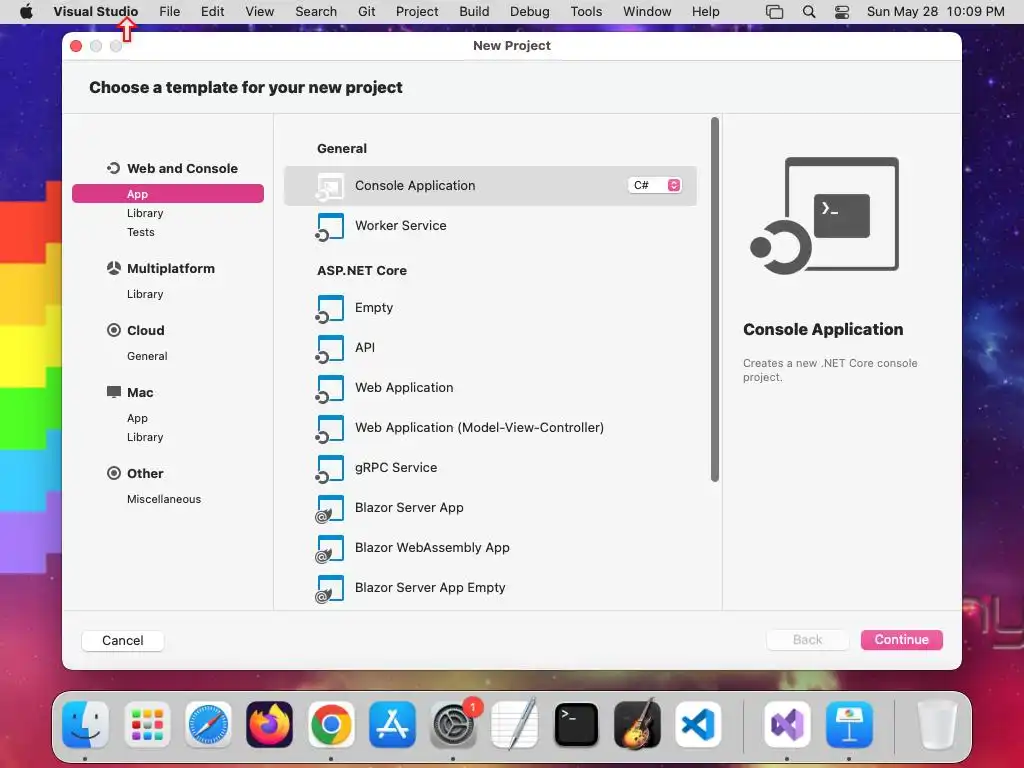
Task: Click the Console Application preview image
Action: (824, 216)
